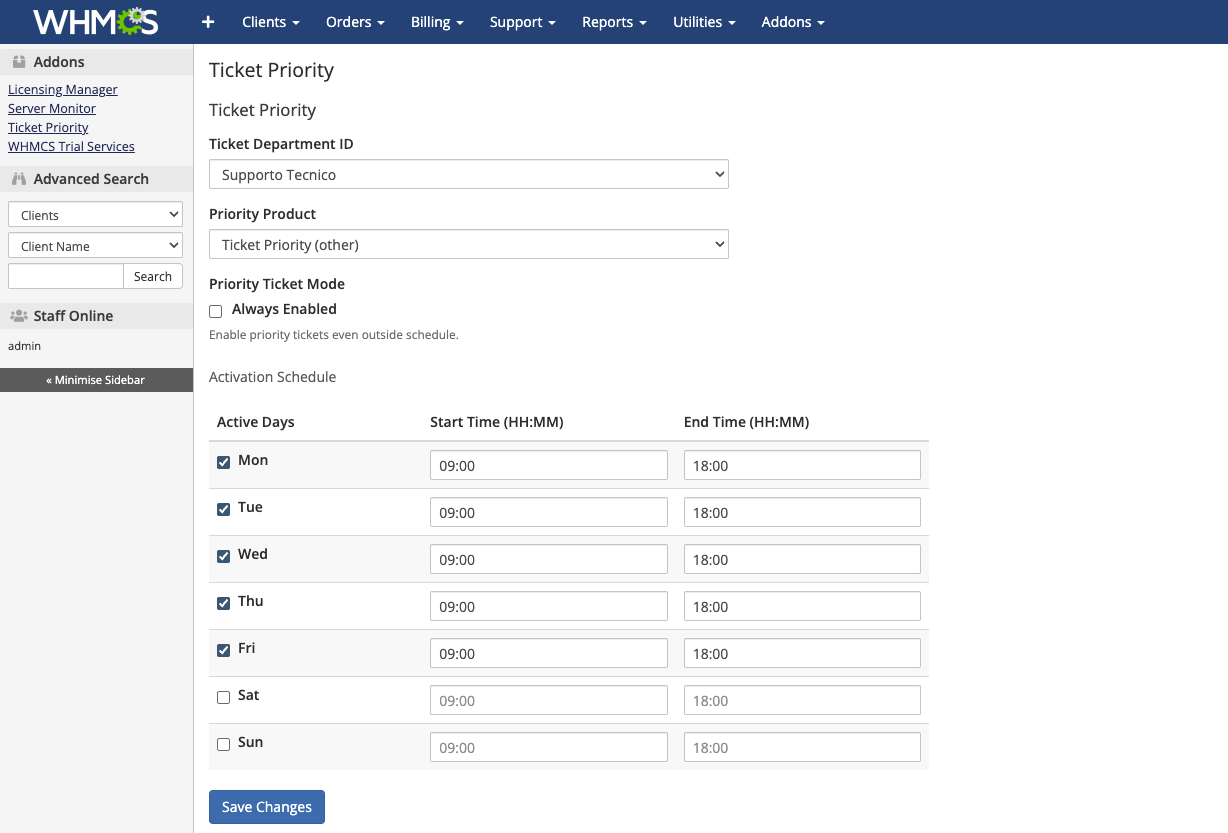Click the Fri Start Time input field

(548, 654)
